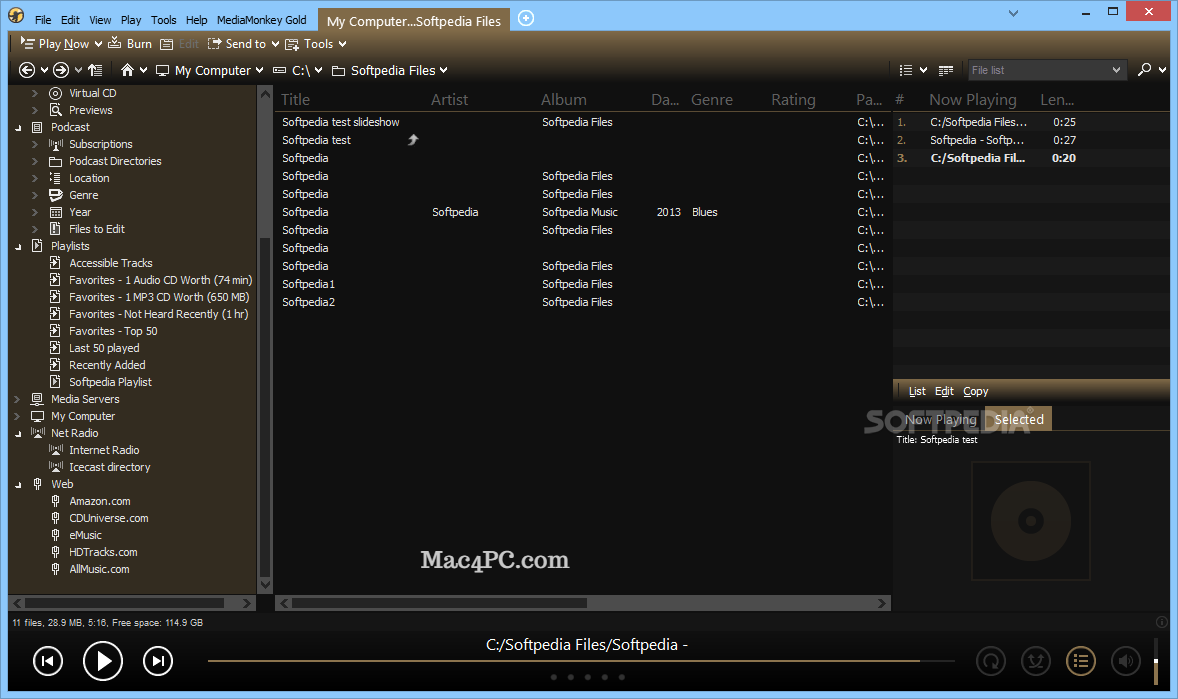Image resolution: width=1178 pixels, height=699 pixels.
Task: Click the column chooser icon beside the view mode
Action: 946,70
